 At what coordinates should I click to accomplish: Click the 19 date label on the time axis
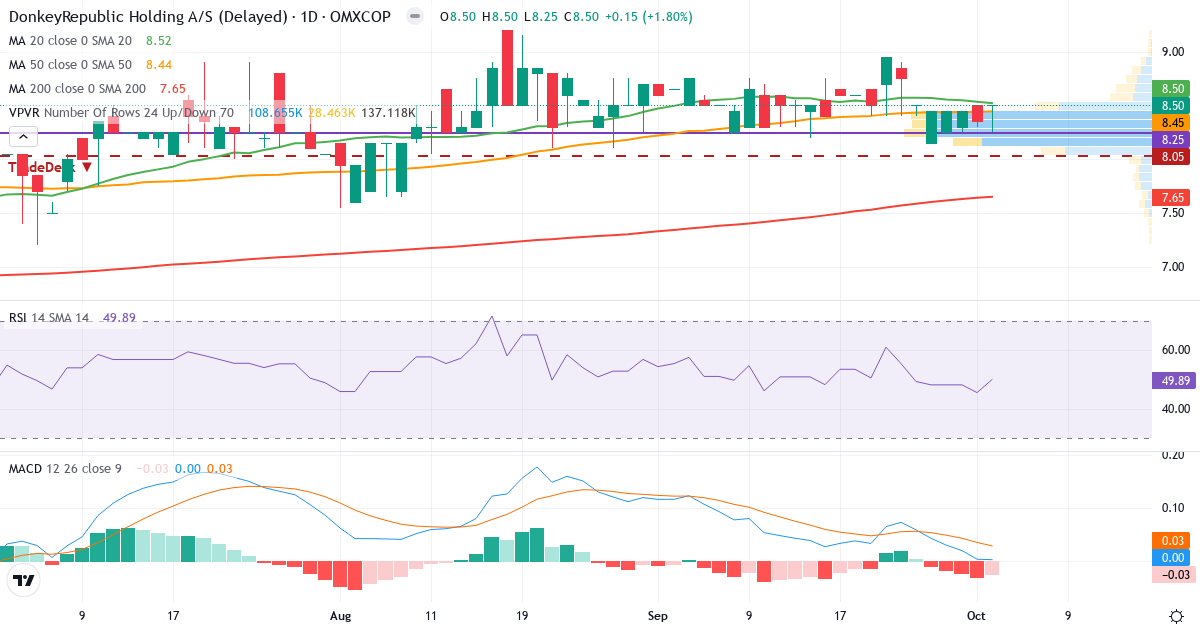[x=522, y=615]
